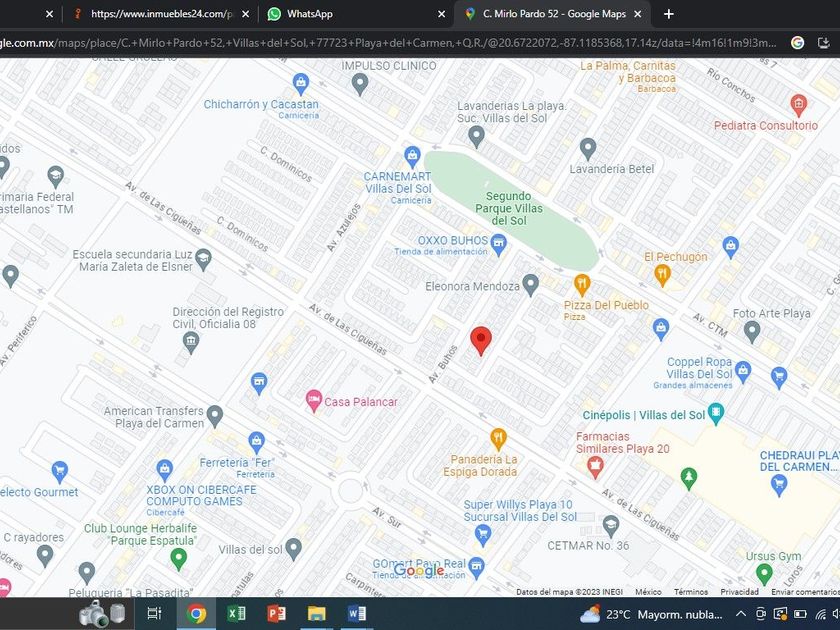Click the Casa Palancar lodging pin
The image size is (840, 630).
tap(313, 401)
